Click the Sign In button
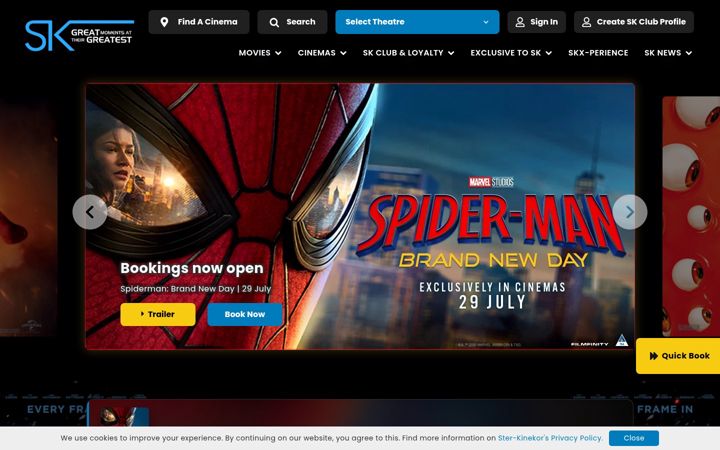The image size is (720, 450). tap(536, 22)
